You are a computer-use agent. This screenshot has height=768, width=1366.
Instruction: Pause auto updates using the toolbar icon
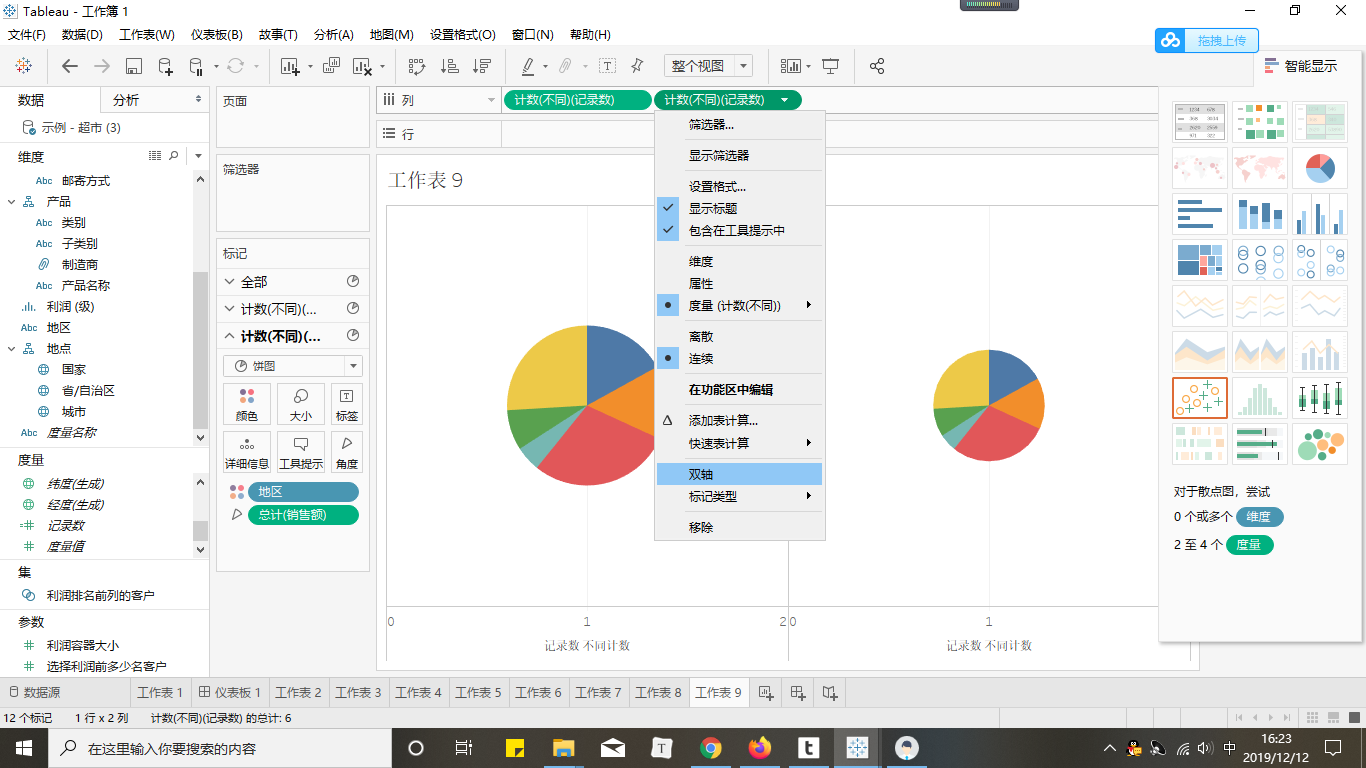click(x=196, y=66)
